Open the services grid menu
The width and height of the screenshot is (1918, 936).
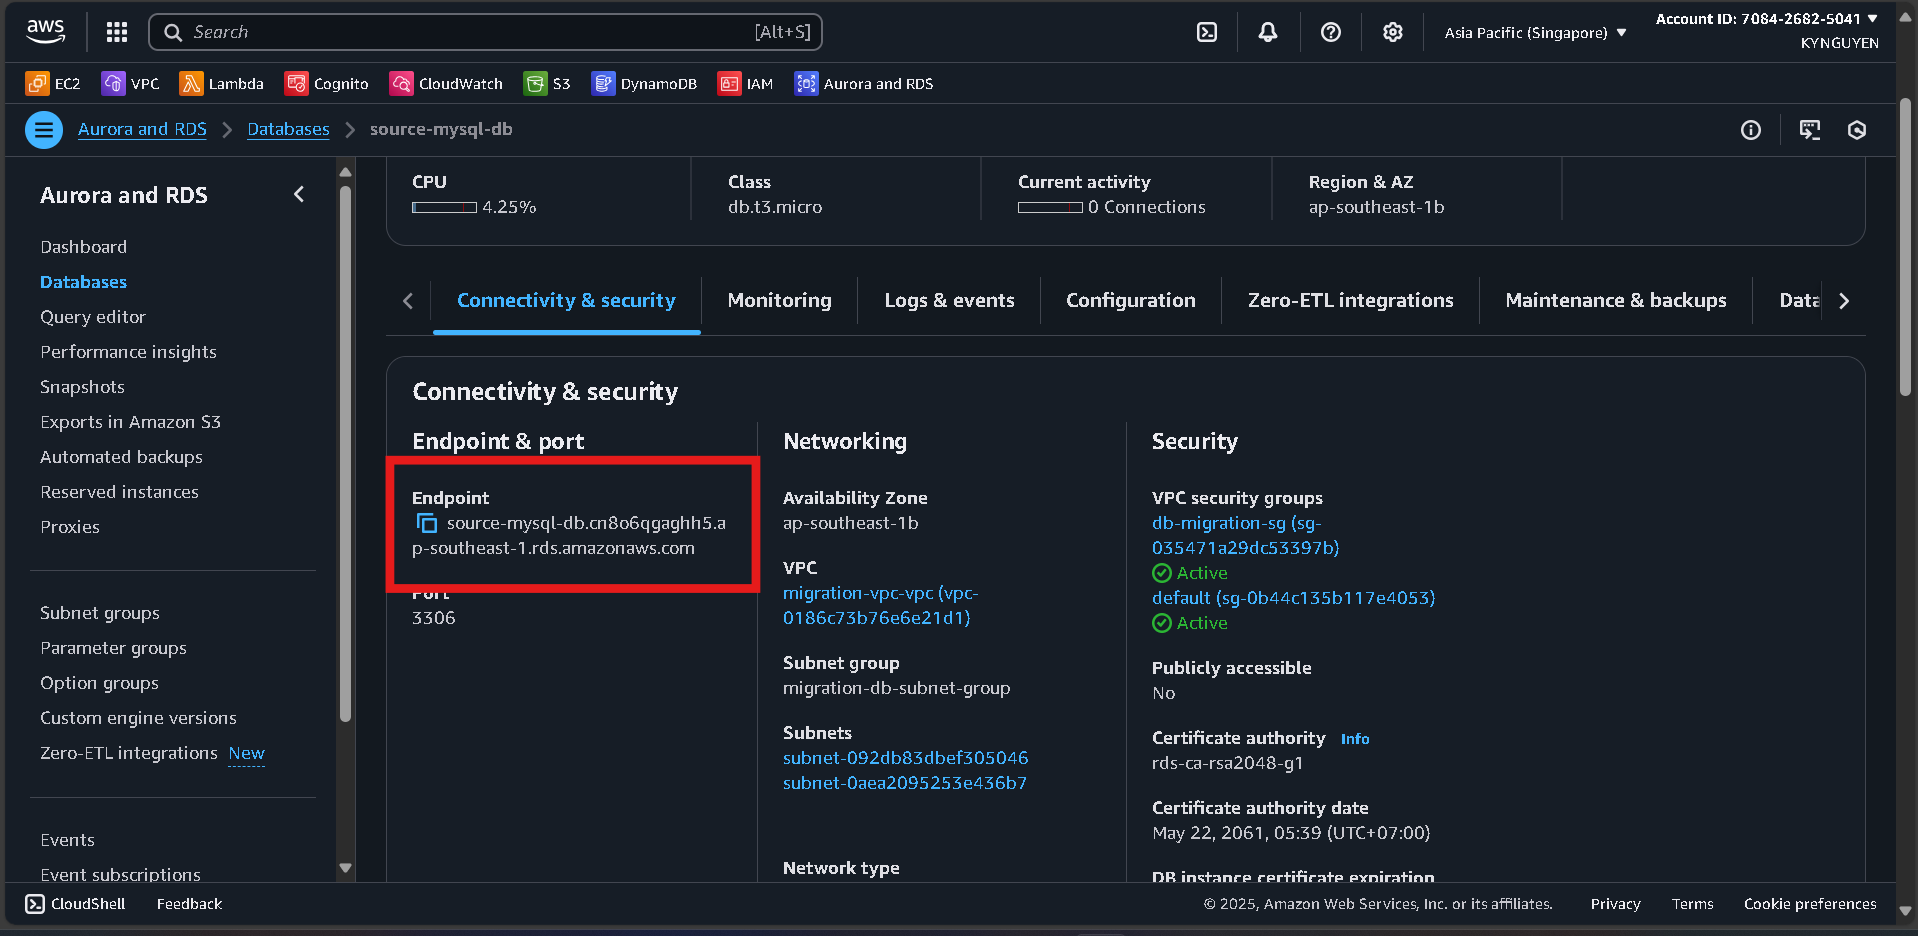click(x=116, y=32)
